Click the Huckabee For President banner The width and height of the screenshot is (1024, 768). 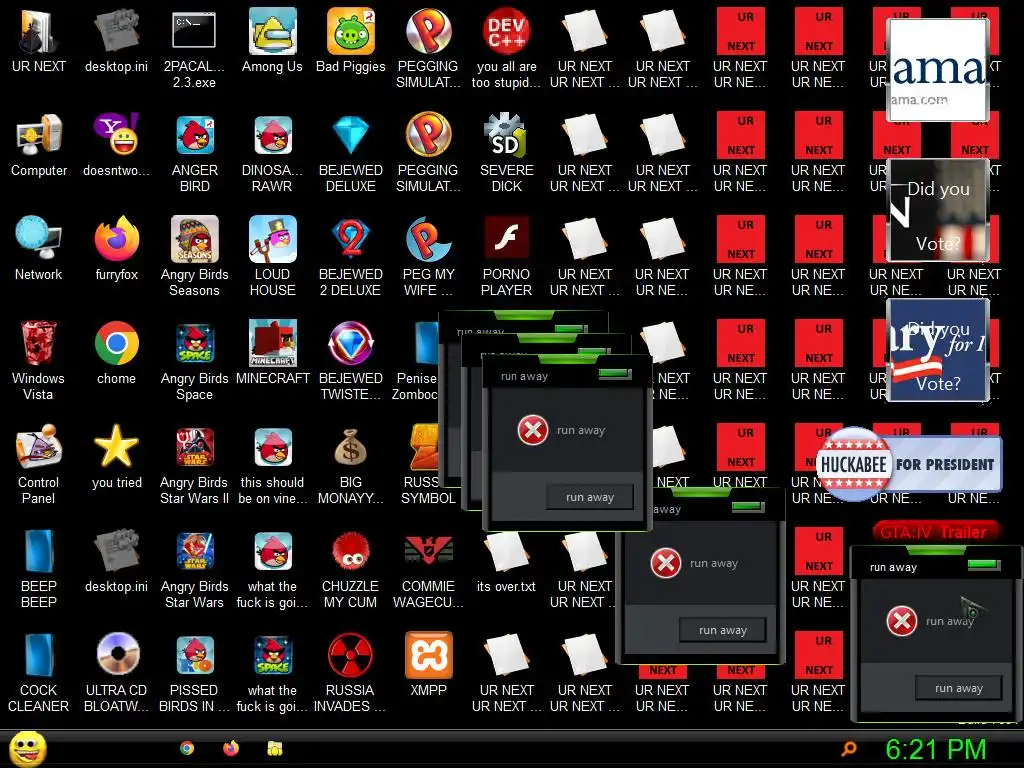(909, 464)
